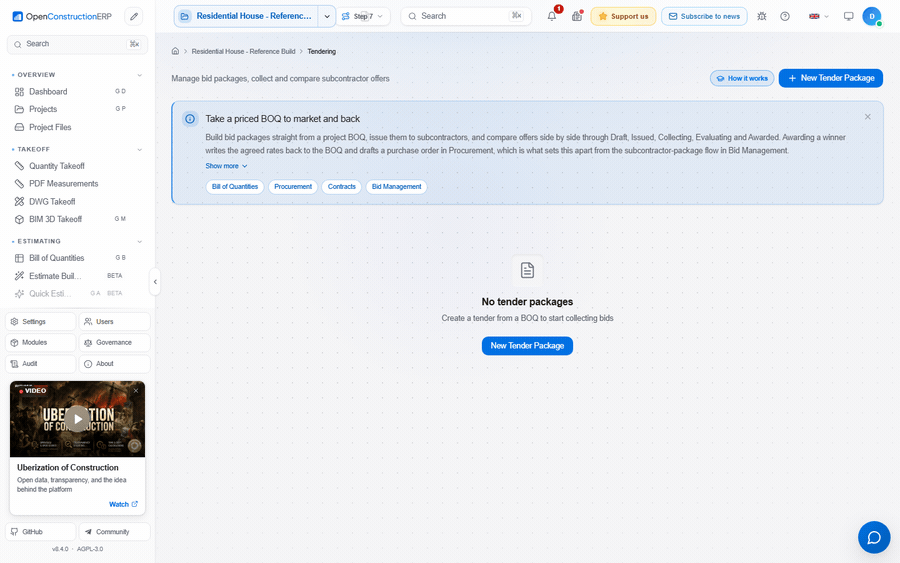Expand the Show more text
900x563 pixels.
click(226, 166)
